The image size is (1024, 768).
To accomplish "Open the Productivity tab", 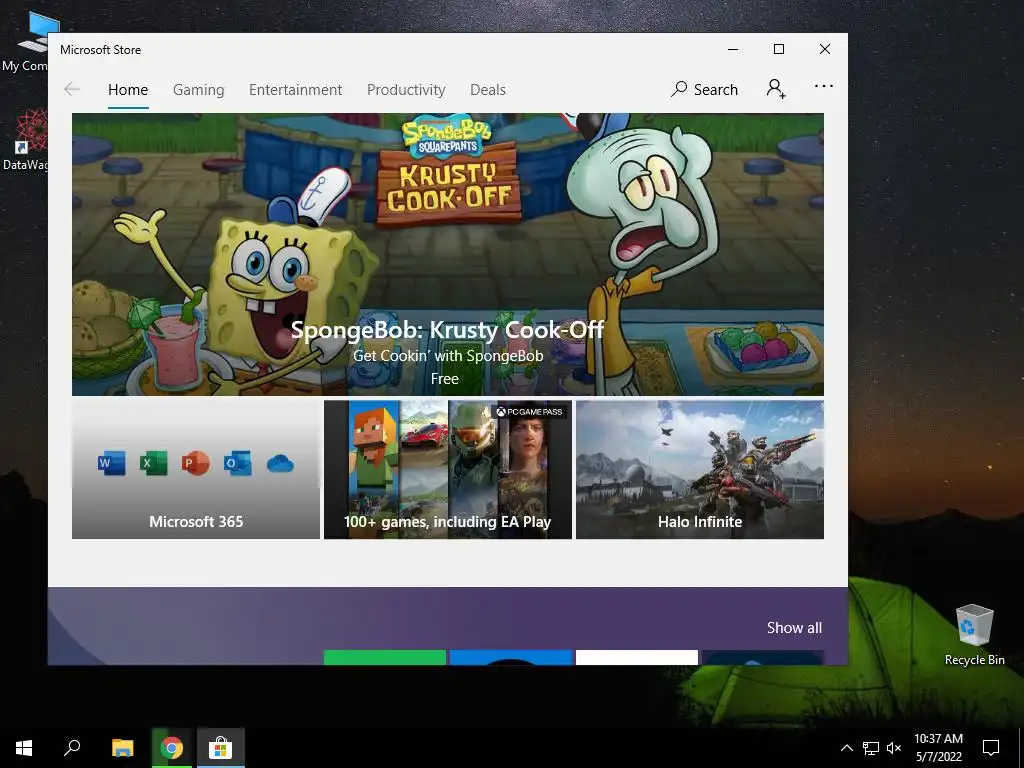I will point(406,89).
